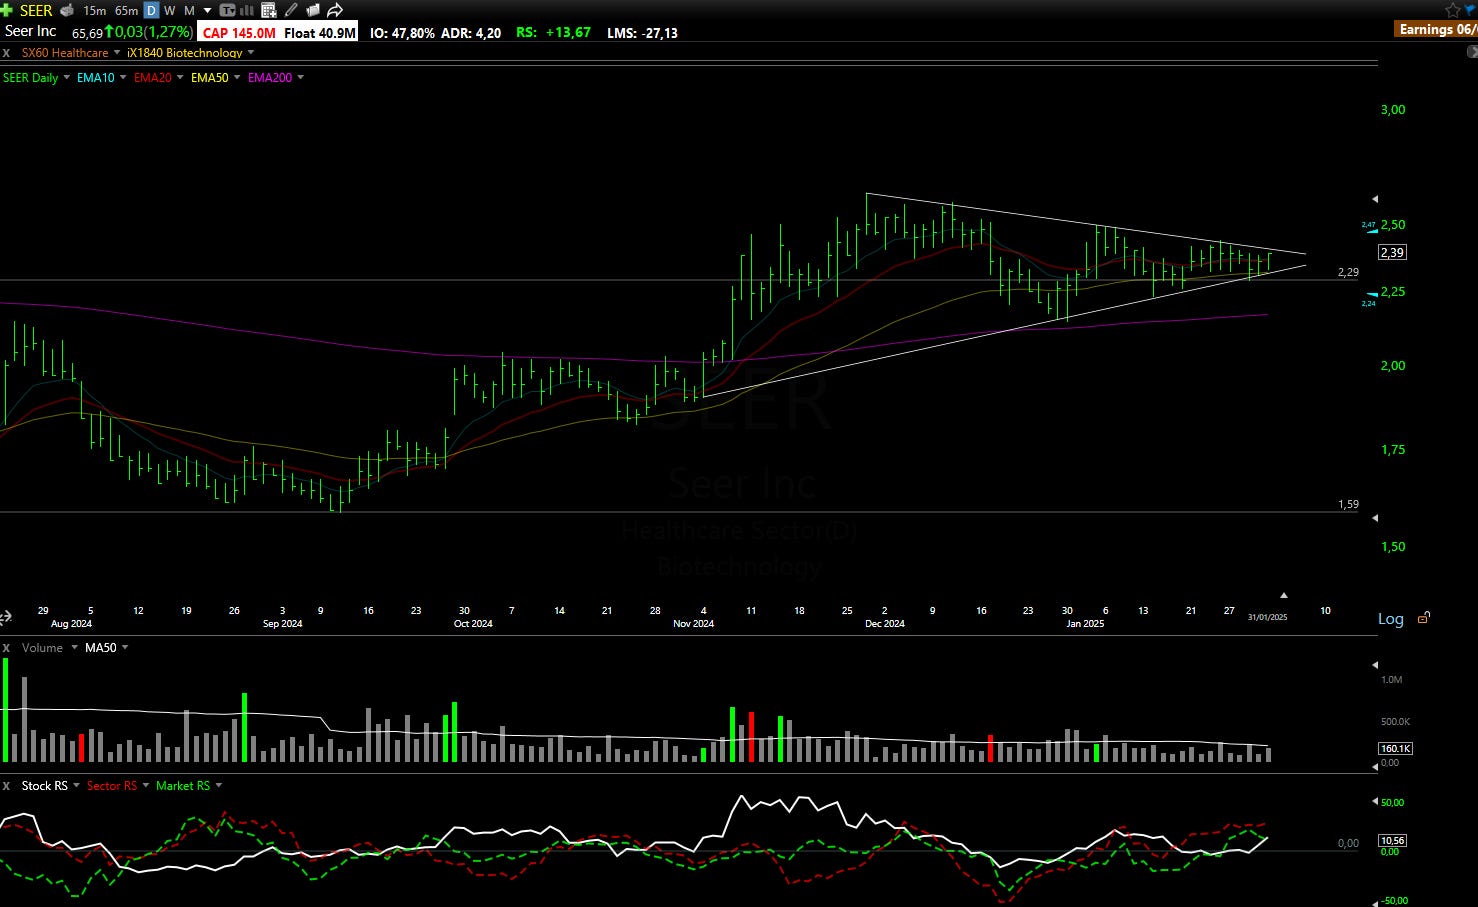Close the Volume panel with its x
This screenshot has width=1478, height=907.
click(x=6, y=648)
